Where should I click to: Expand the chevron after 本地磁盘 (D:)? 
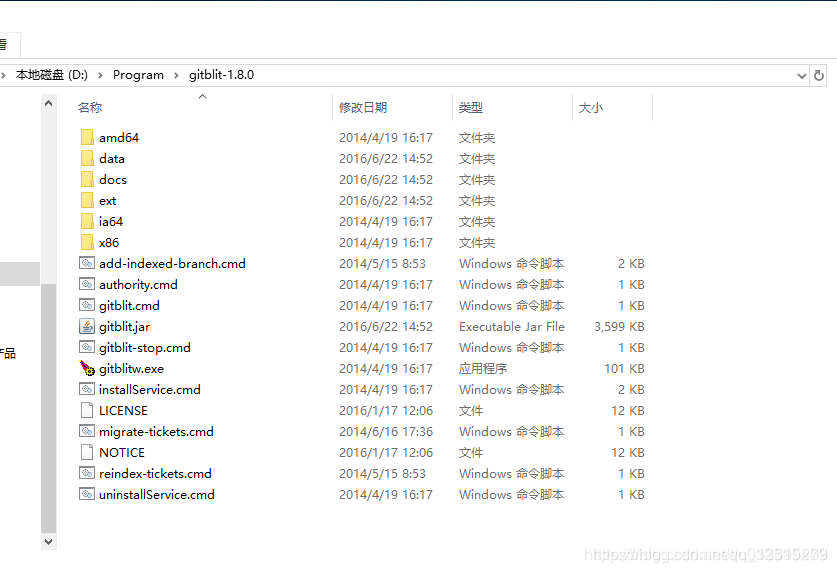pos(100,75)
